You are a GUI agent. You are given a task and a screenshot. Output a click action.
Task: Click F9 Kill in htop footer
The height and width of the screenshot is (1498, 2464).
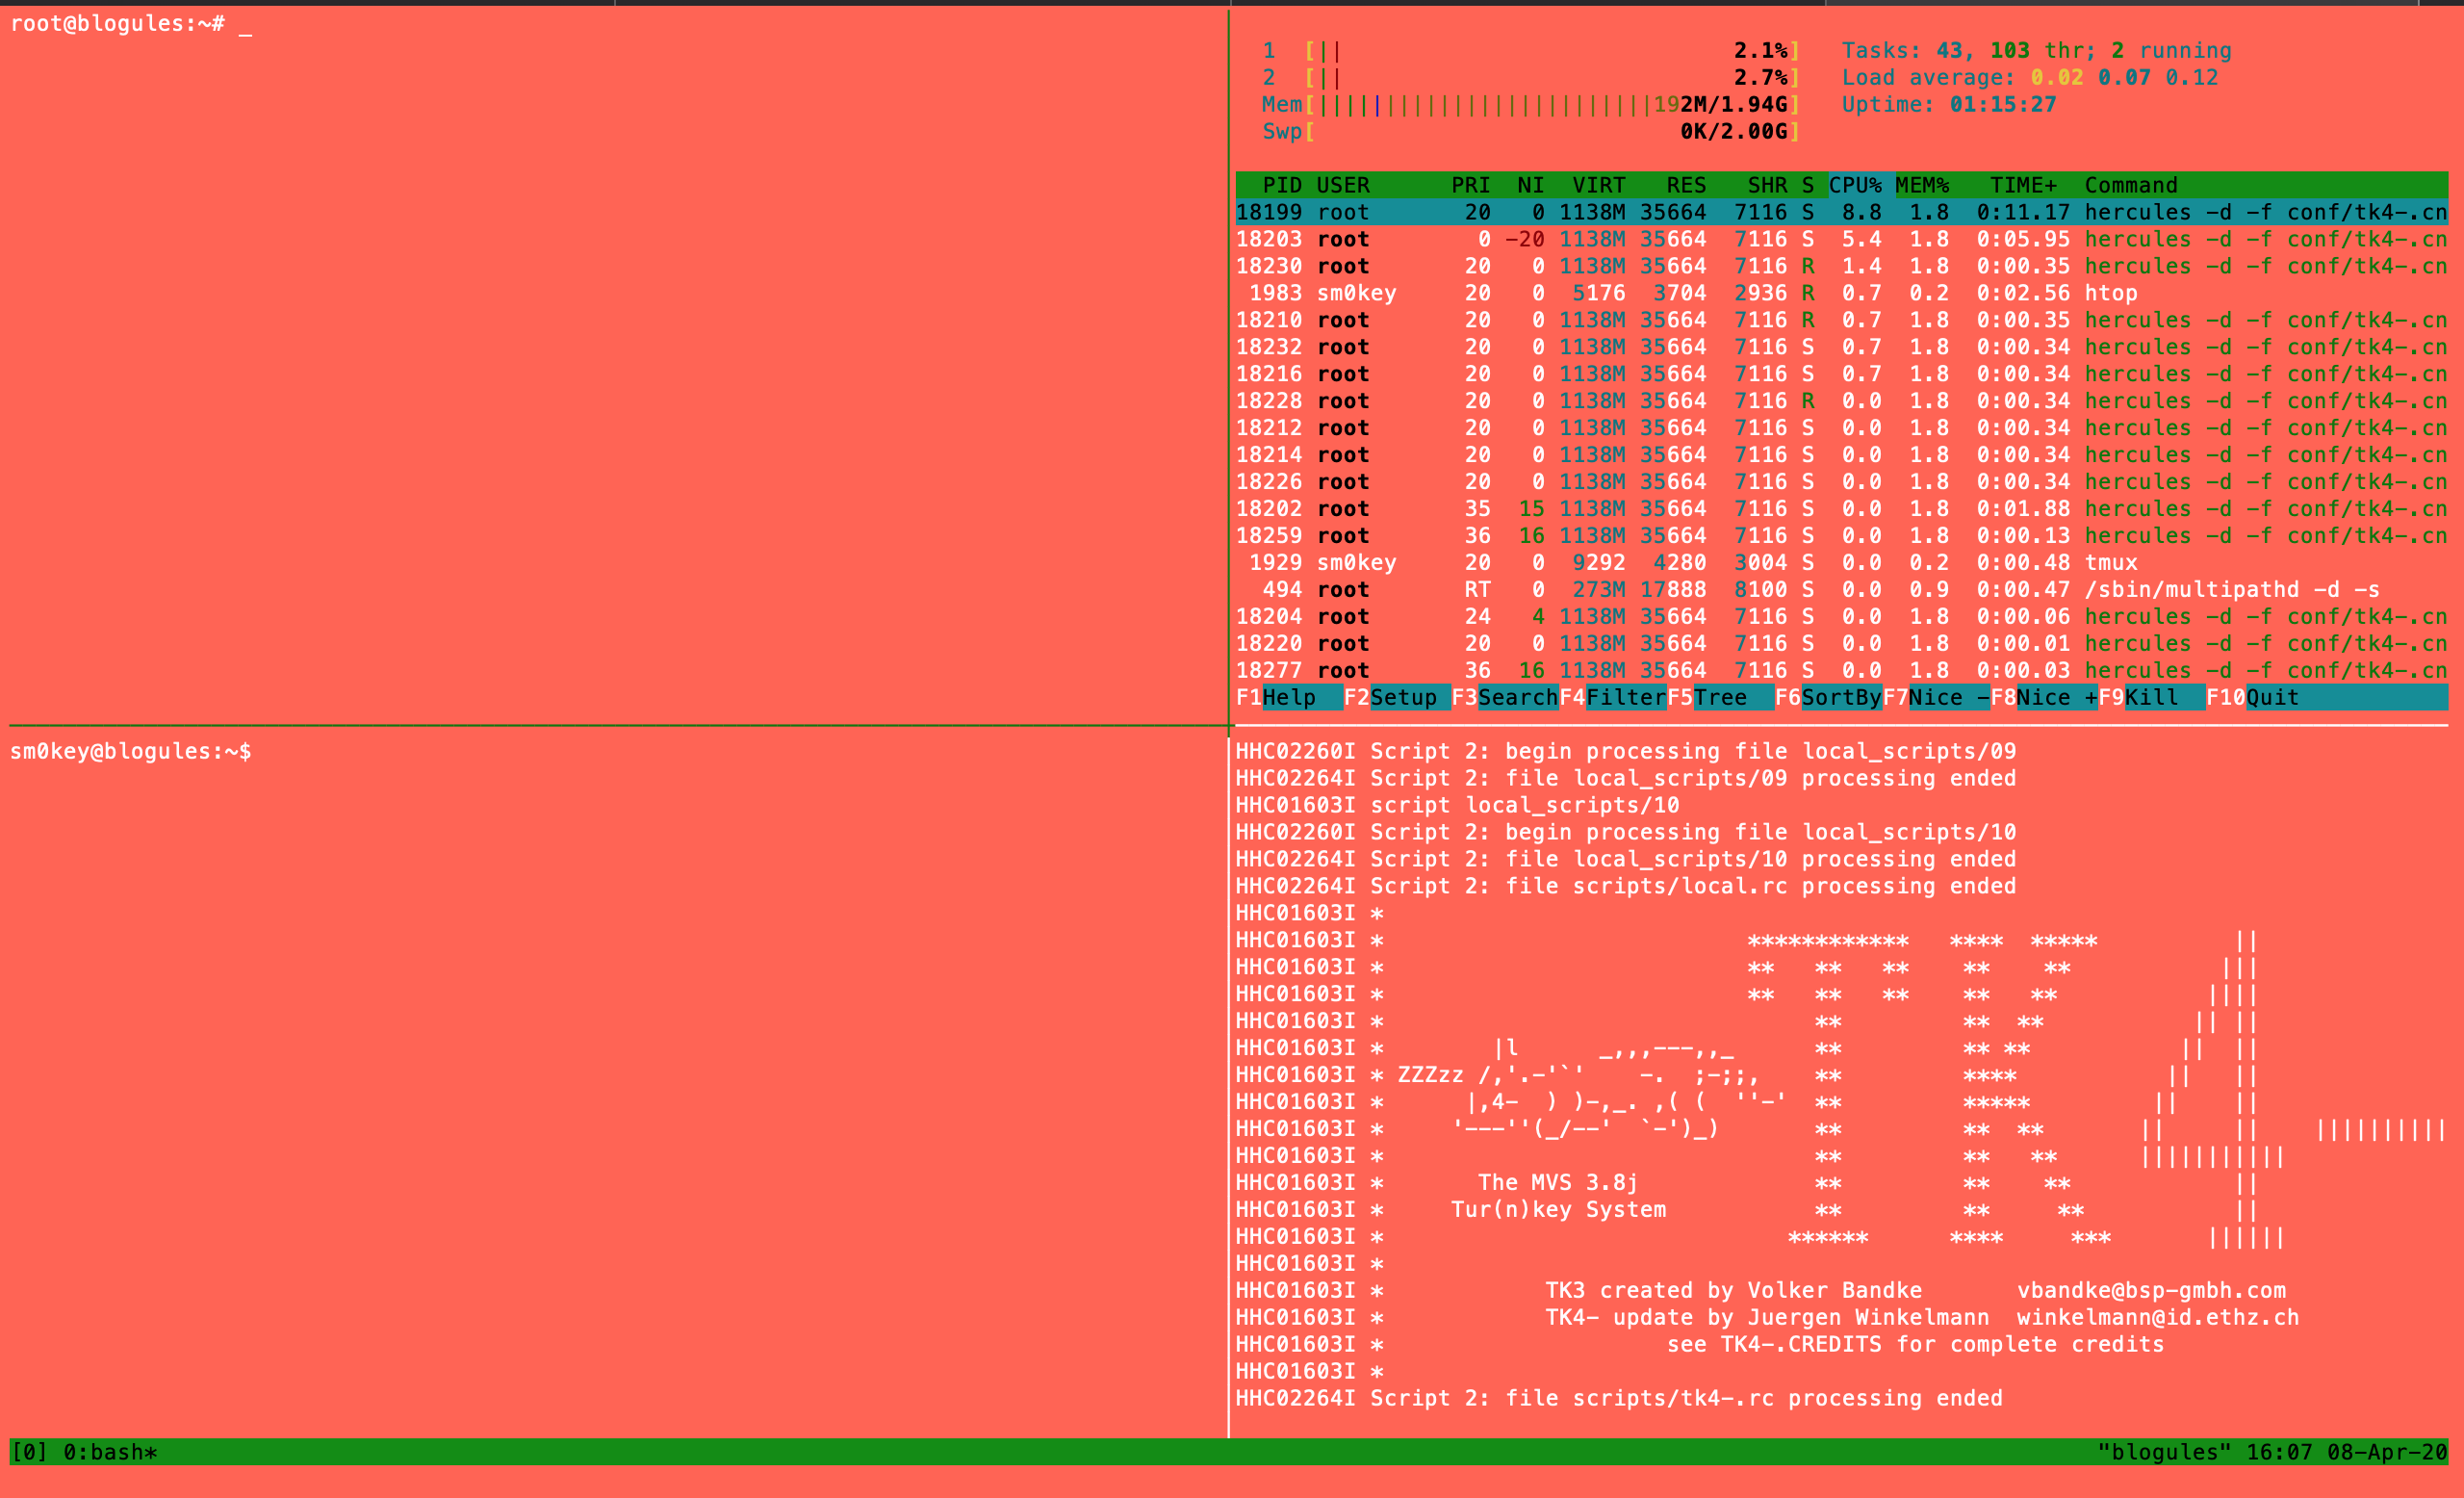coord(2152,698)
